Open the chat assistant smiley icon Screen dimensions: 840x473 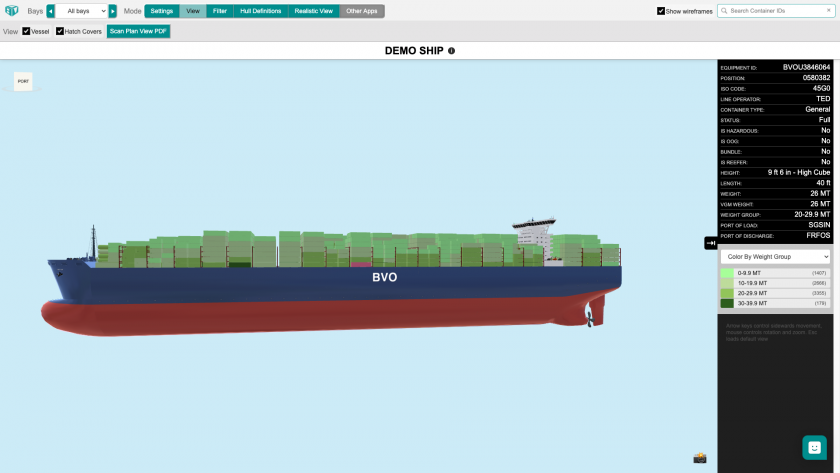tap(814, 447)
